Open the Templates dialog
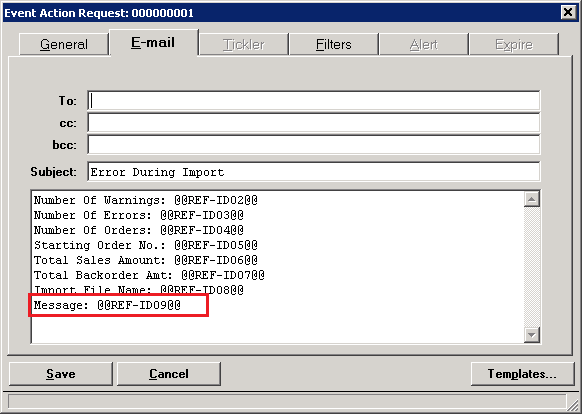The height and width of the screenshot is (414, 582). pyautogui.click(x=522, y=374)
